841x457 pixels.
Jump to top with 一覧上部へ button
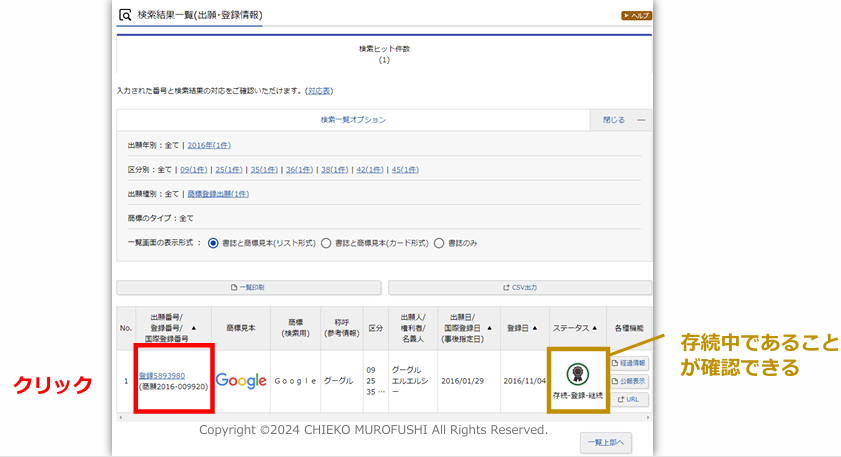[606, 442]
